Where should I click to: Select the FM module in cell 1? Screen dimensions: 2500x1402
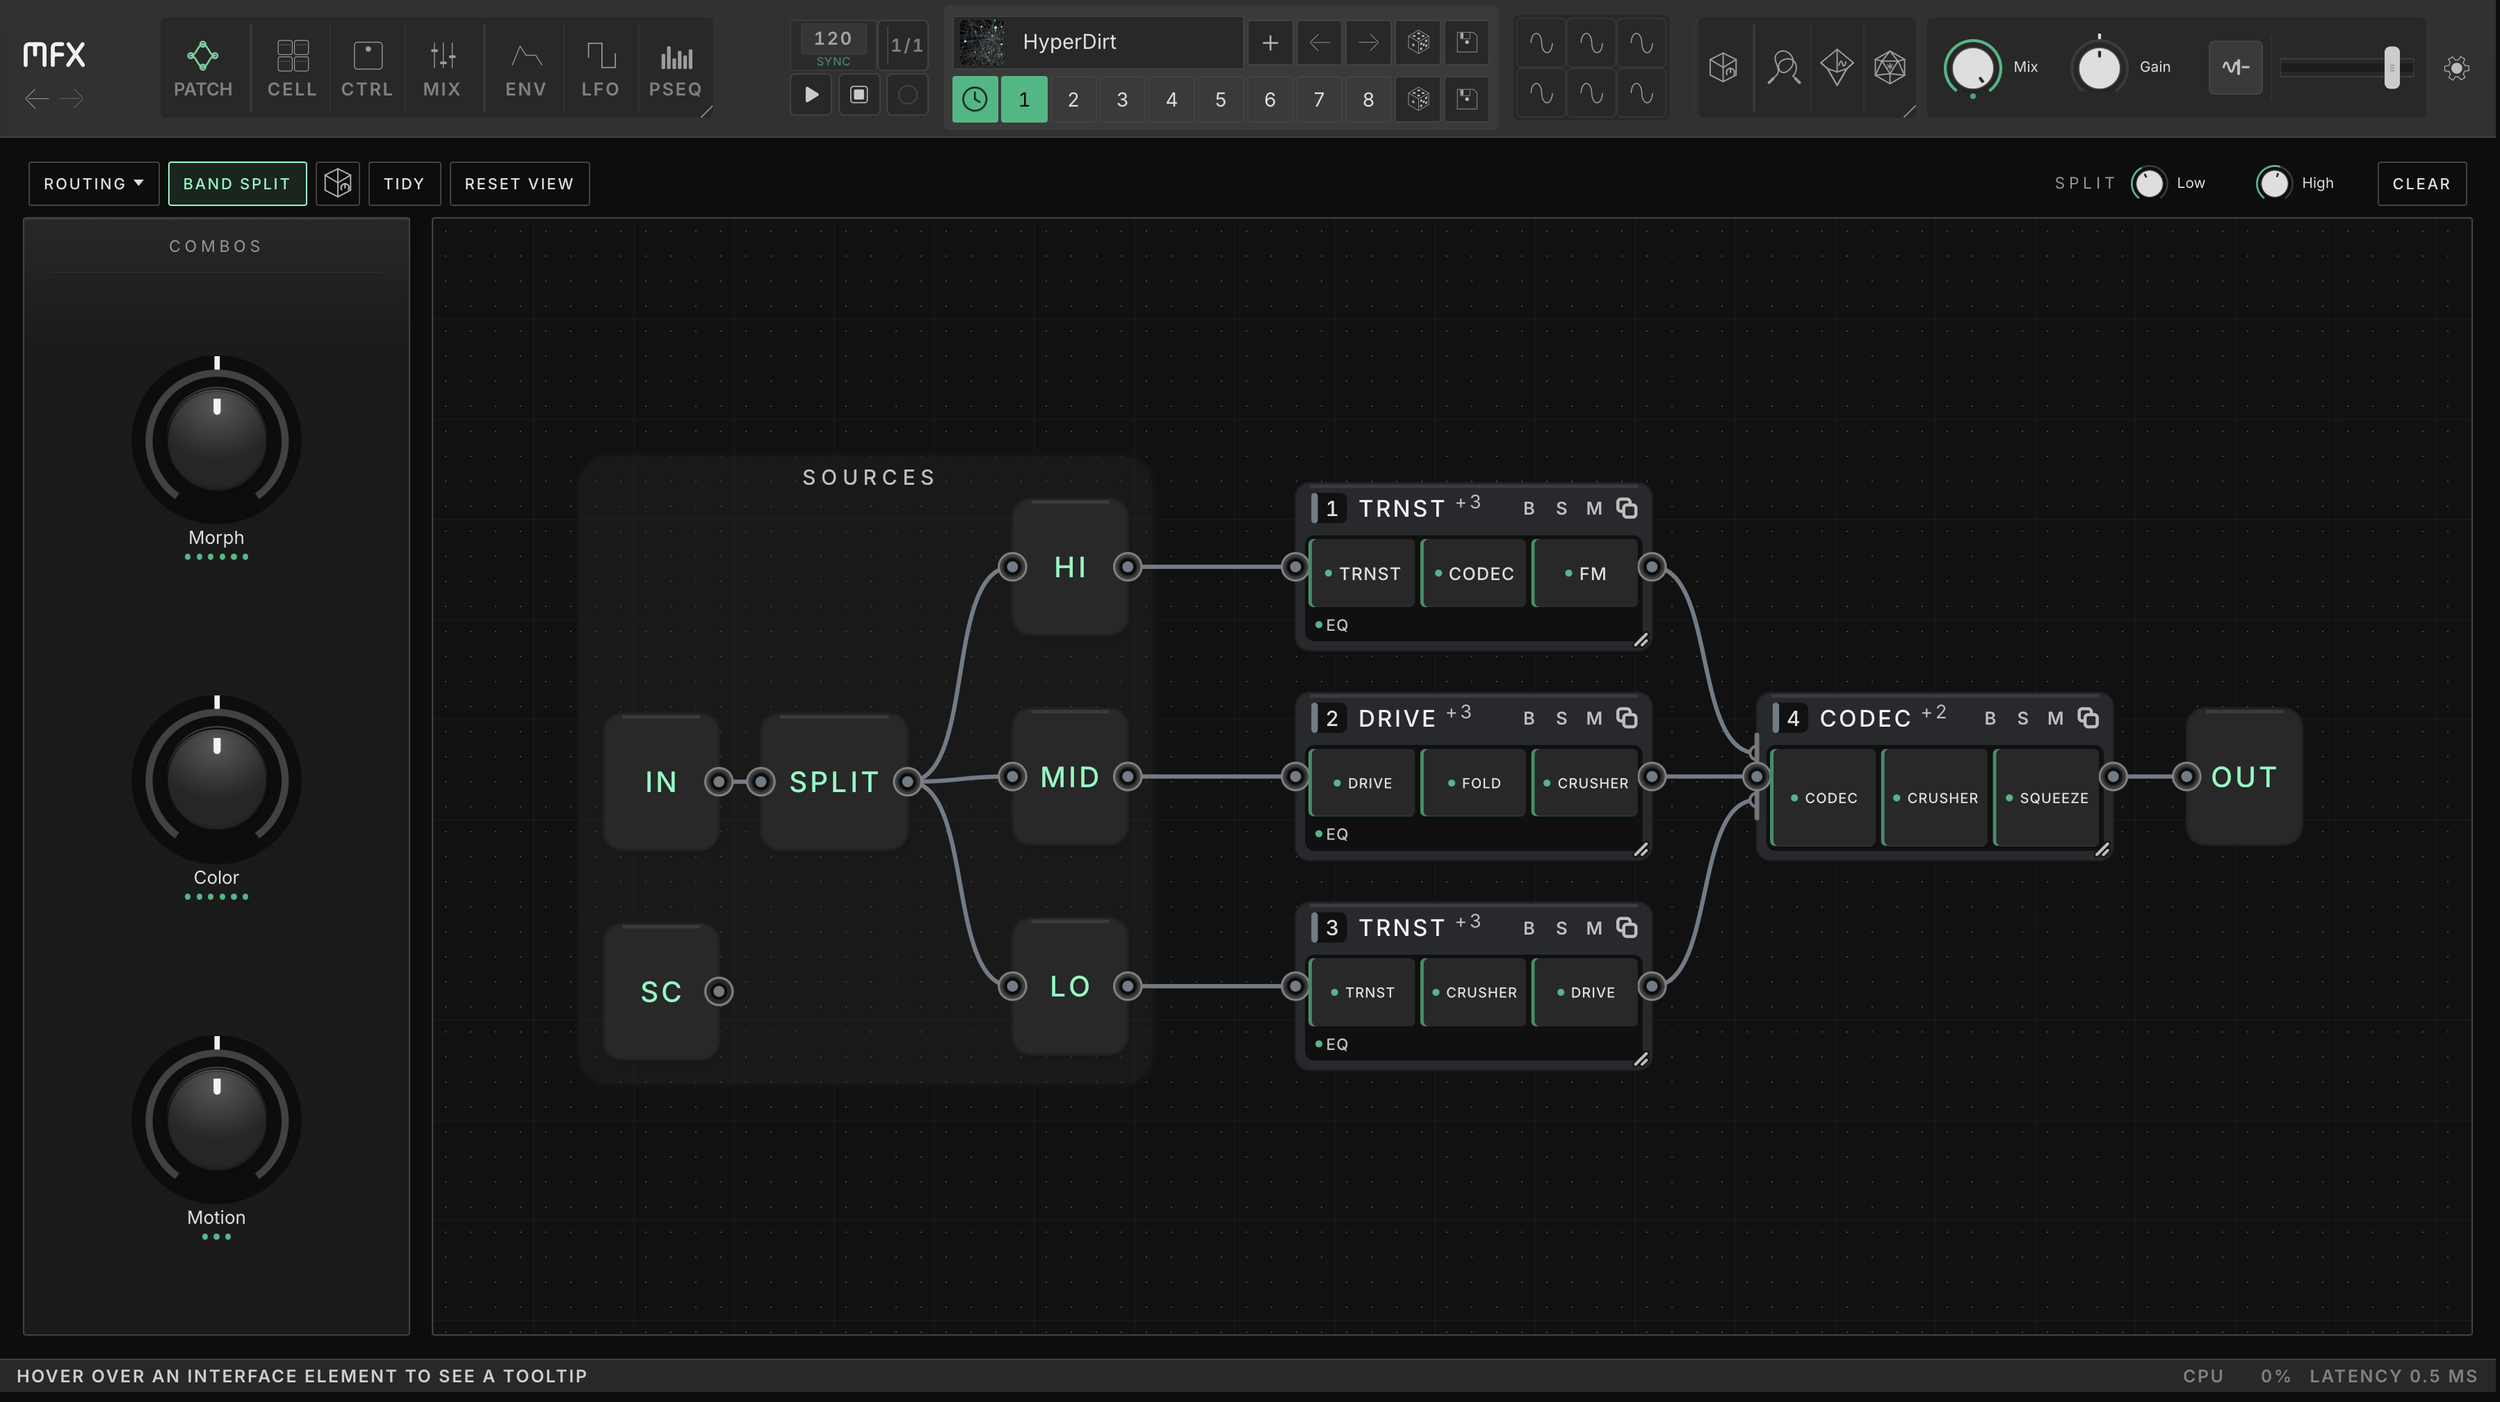[x=1585, y=573]
